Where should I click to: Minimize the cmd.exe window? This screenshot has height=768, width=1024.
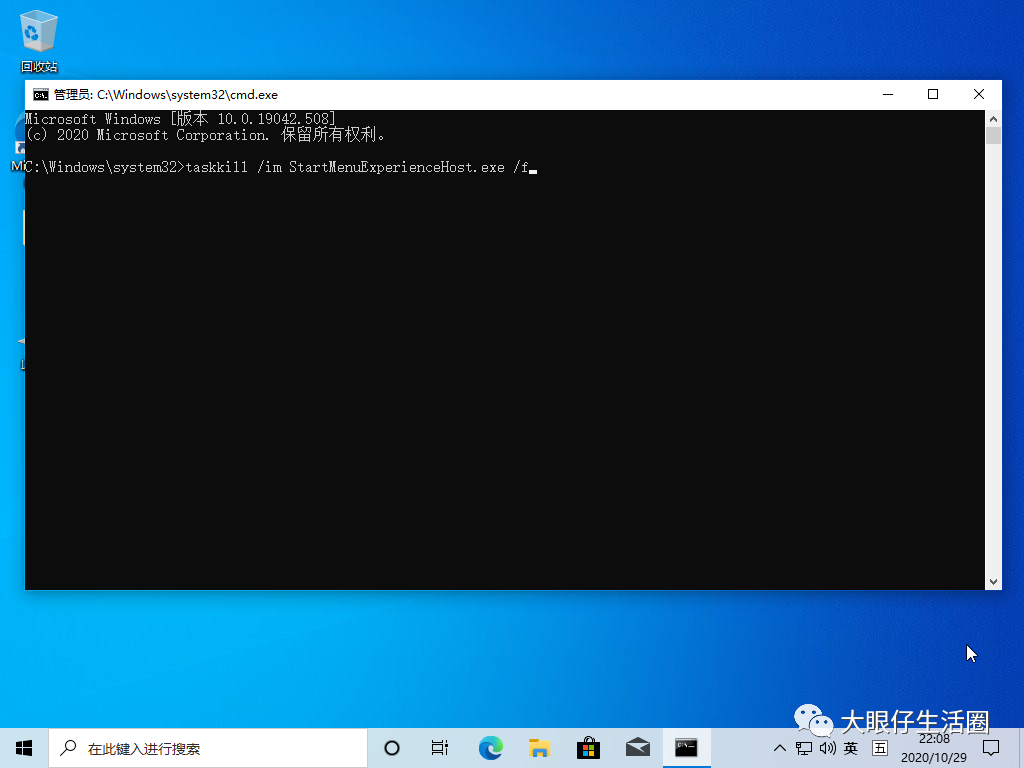[x=888, y=95]
